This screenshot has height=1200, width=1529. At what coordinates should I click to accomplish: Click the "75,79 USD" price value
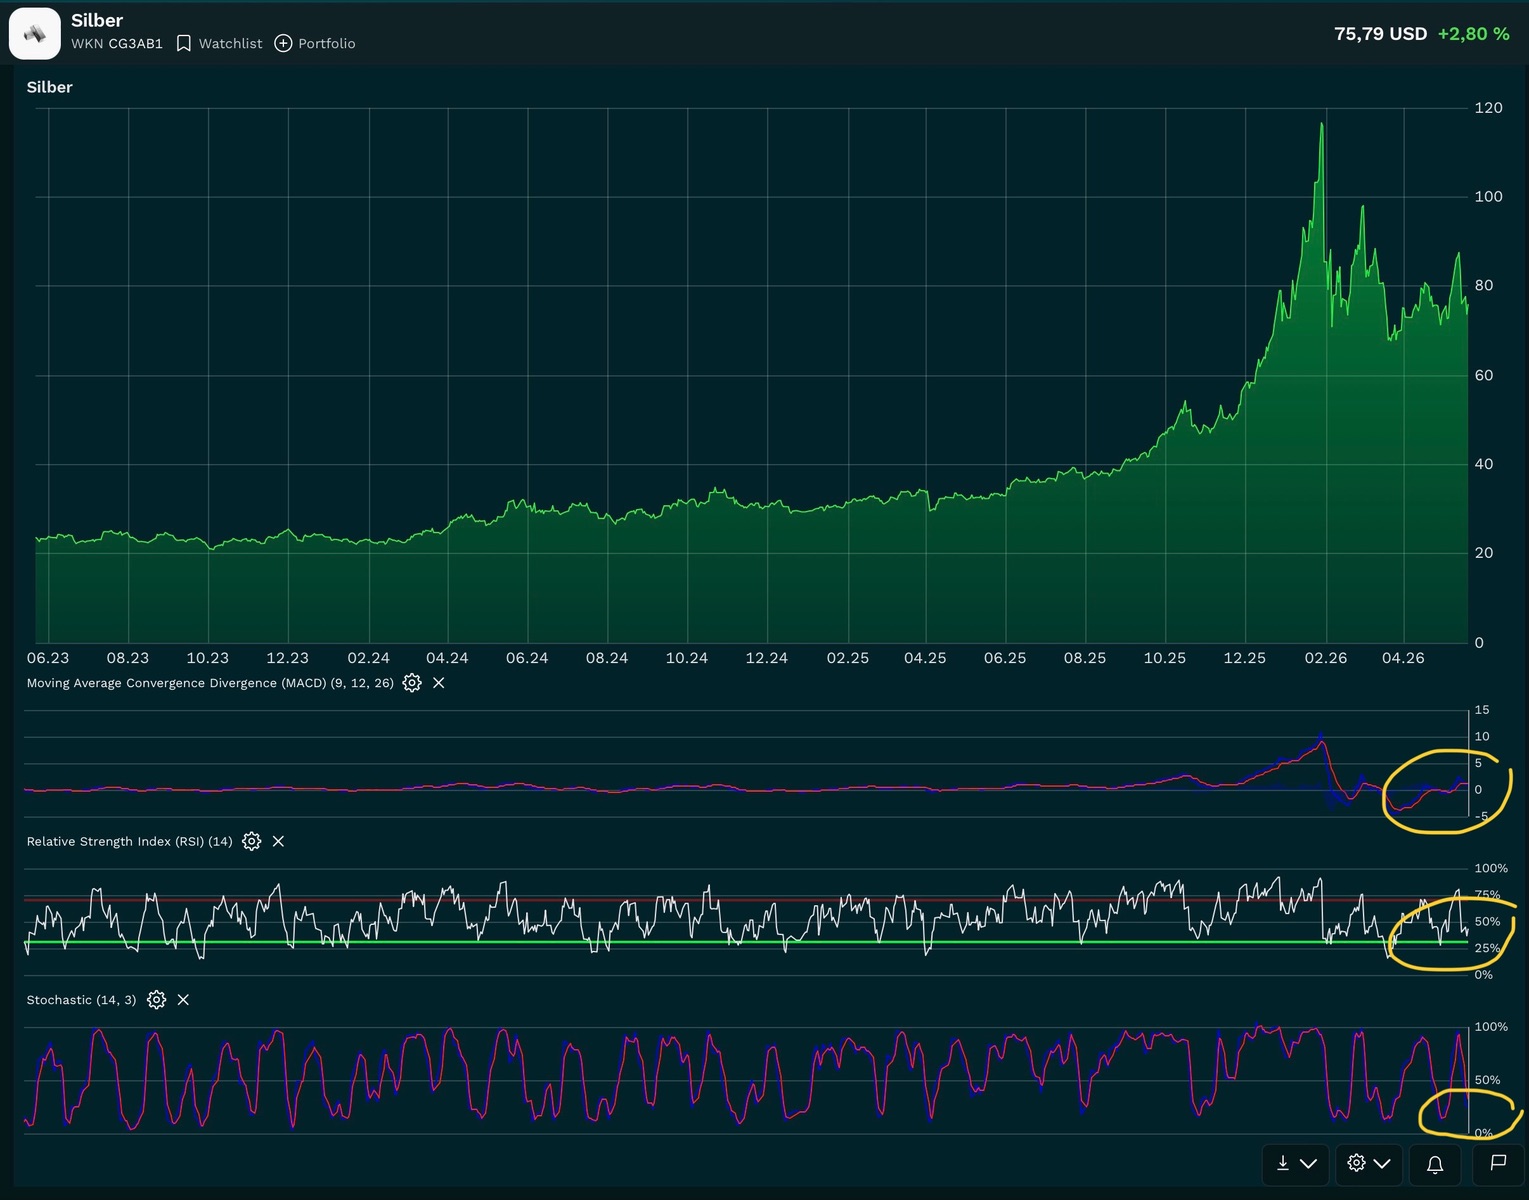(1380, 34)
